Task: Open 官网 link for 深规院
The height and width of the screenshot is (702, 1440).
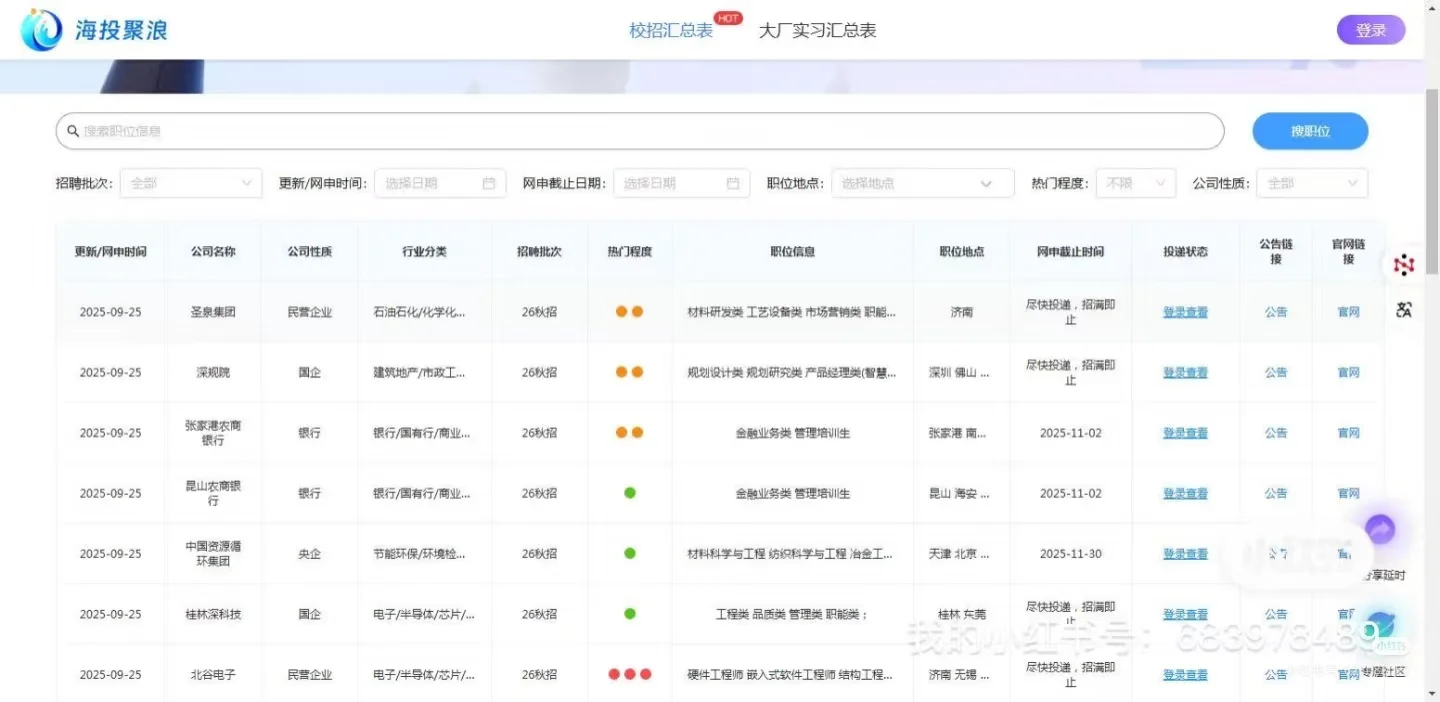Action: [1349, 372]
